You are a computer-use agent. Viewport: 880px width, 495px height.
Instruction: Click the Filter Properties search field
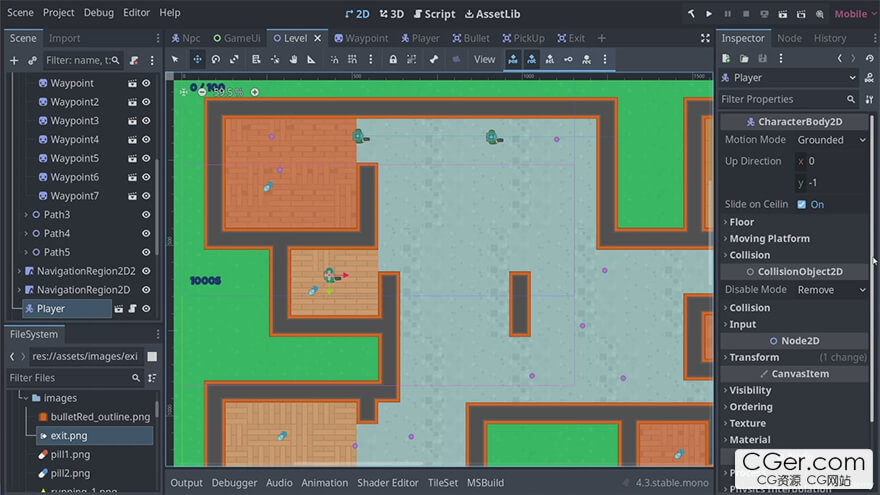789,99
